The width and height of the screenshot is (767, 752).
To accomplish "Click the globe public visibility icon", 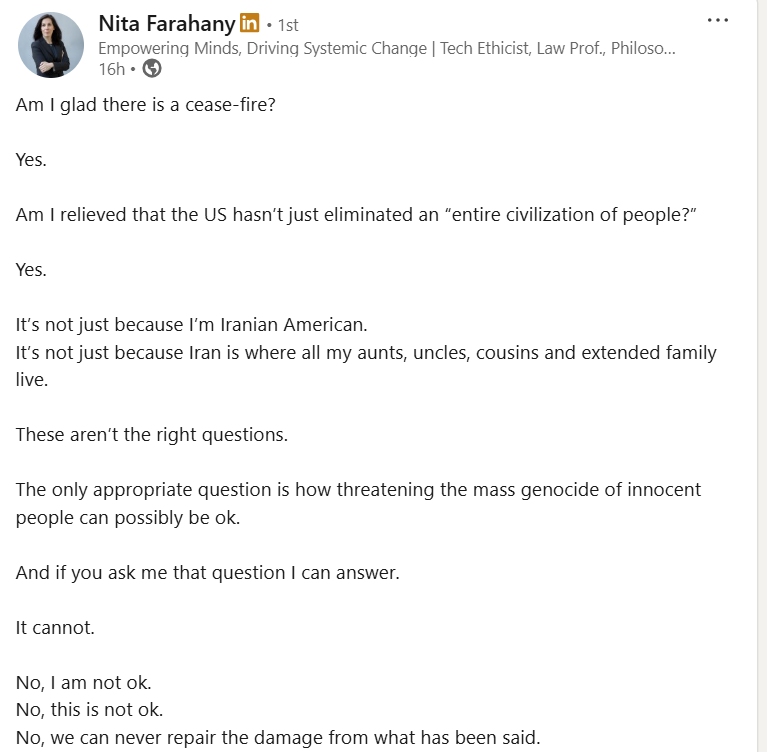I will [x=152, y=68].
